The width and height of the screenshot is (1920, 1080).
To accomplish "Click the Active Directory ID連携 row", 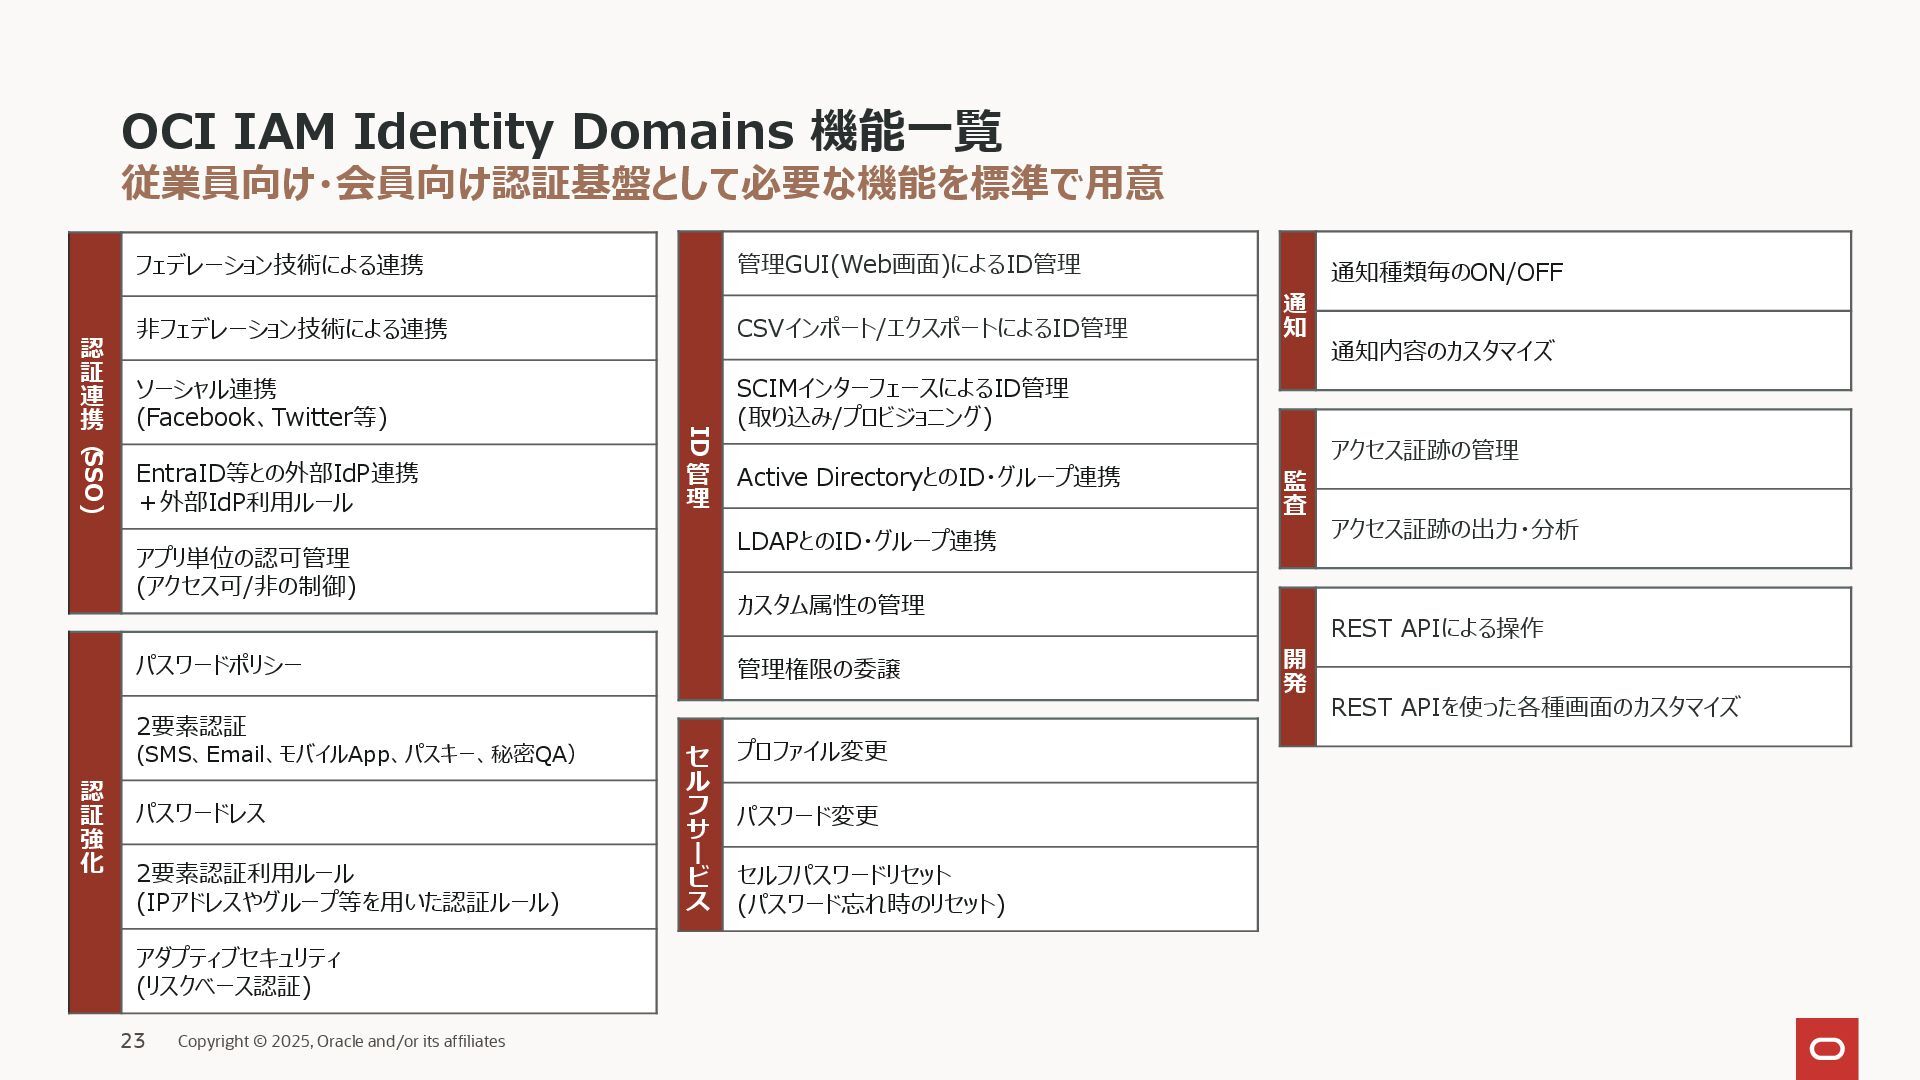I will click(x=988, y=477).
